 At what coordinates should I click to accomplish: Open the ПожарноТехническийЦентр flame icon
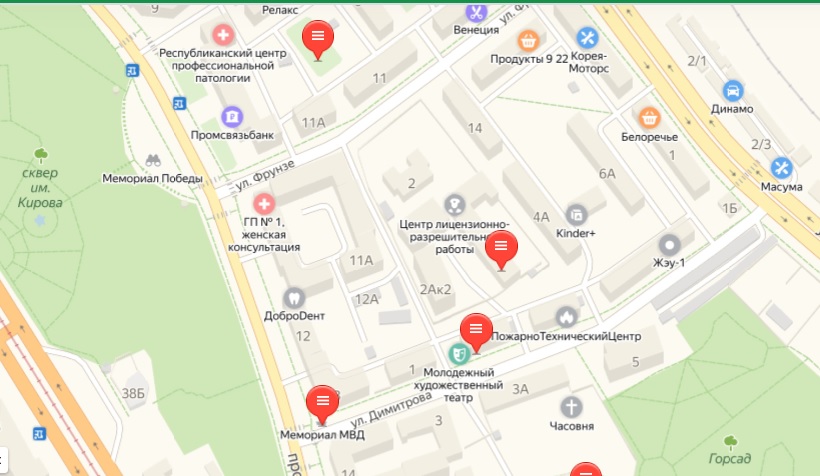coord(566,317)
